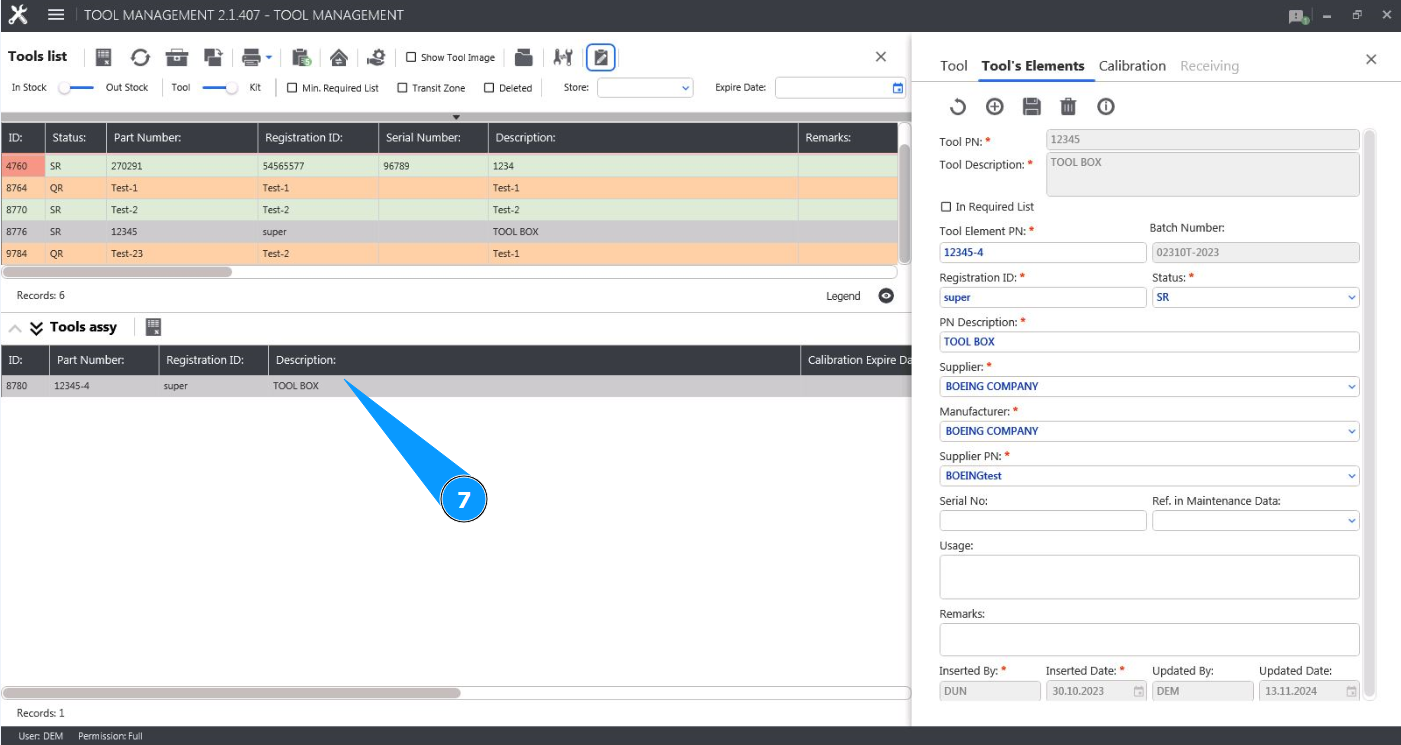Tick the In Required List checkbox

[946, 207]
